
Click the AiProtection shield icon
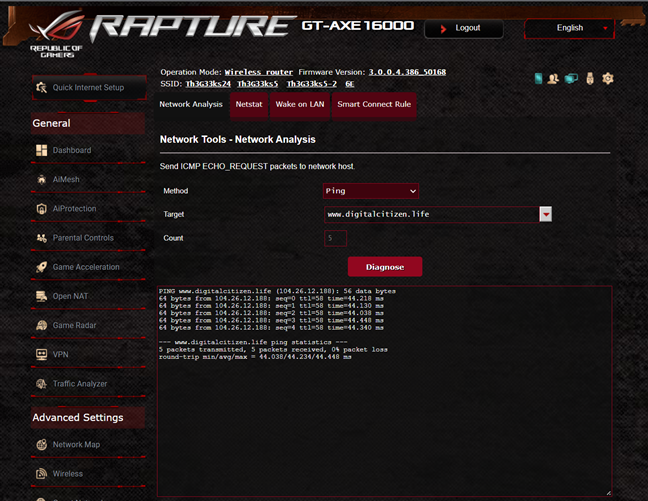[x=41, y=209]
